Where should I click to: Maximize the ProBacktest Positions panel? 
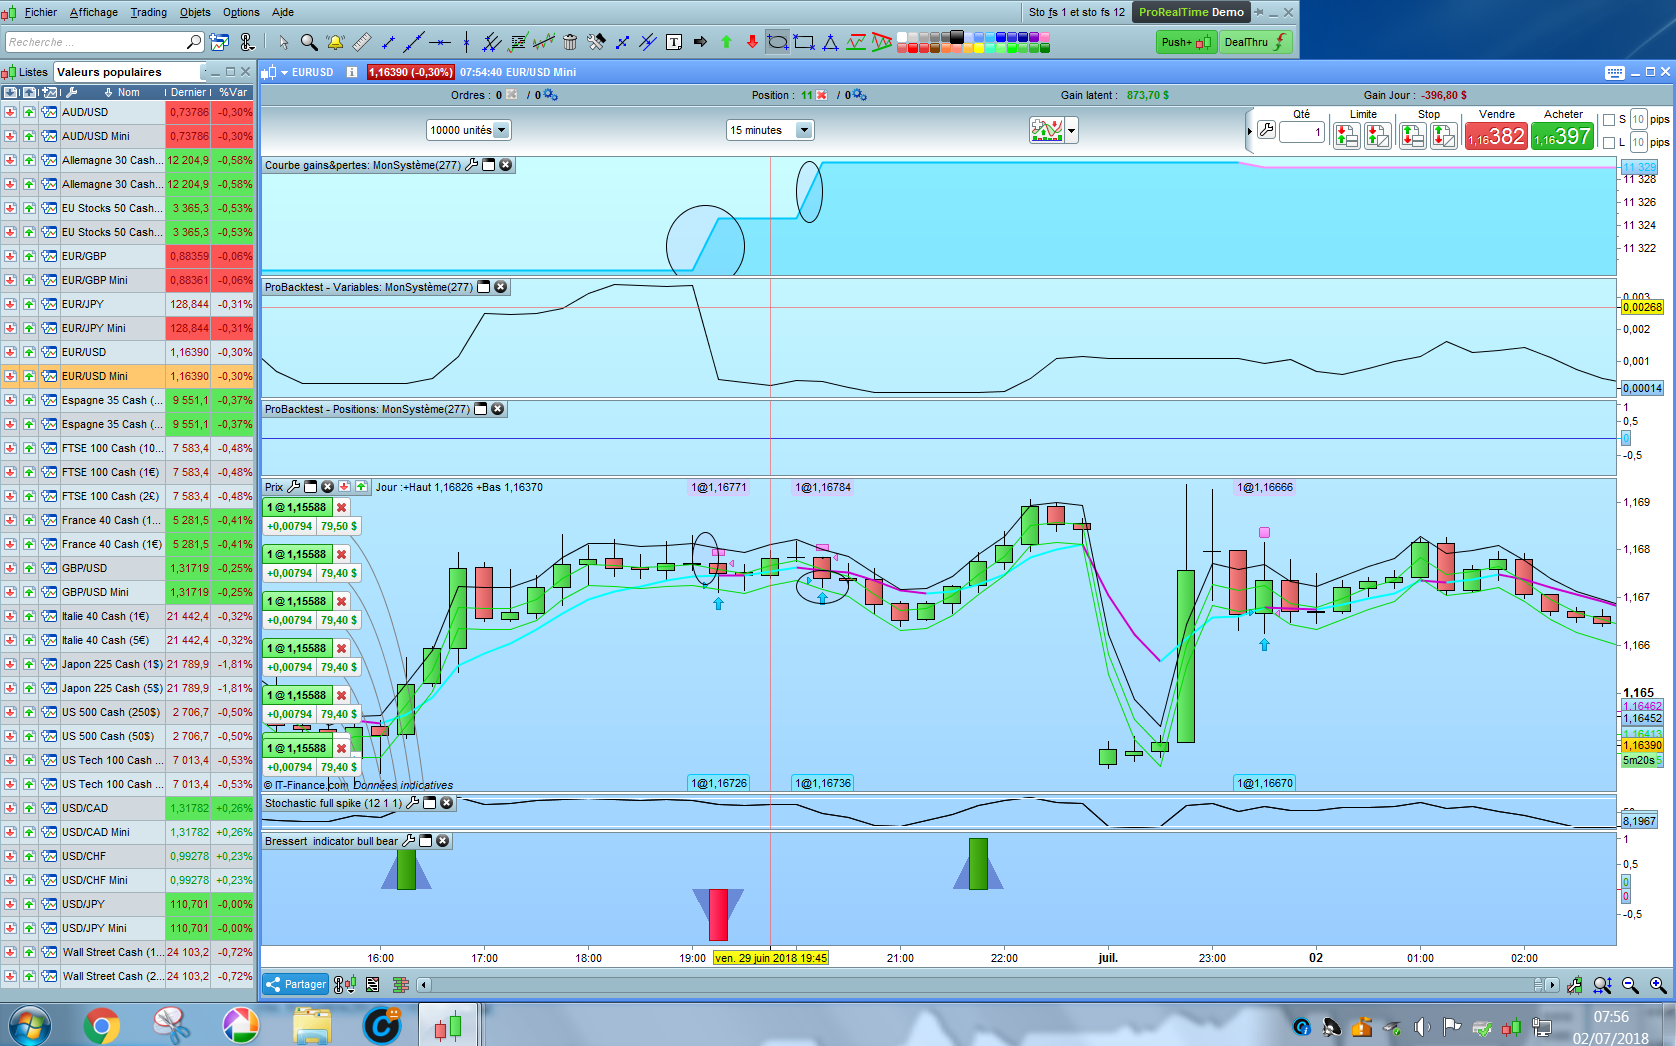pos(481,409)
